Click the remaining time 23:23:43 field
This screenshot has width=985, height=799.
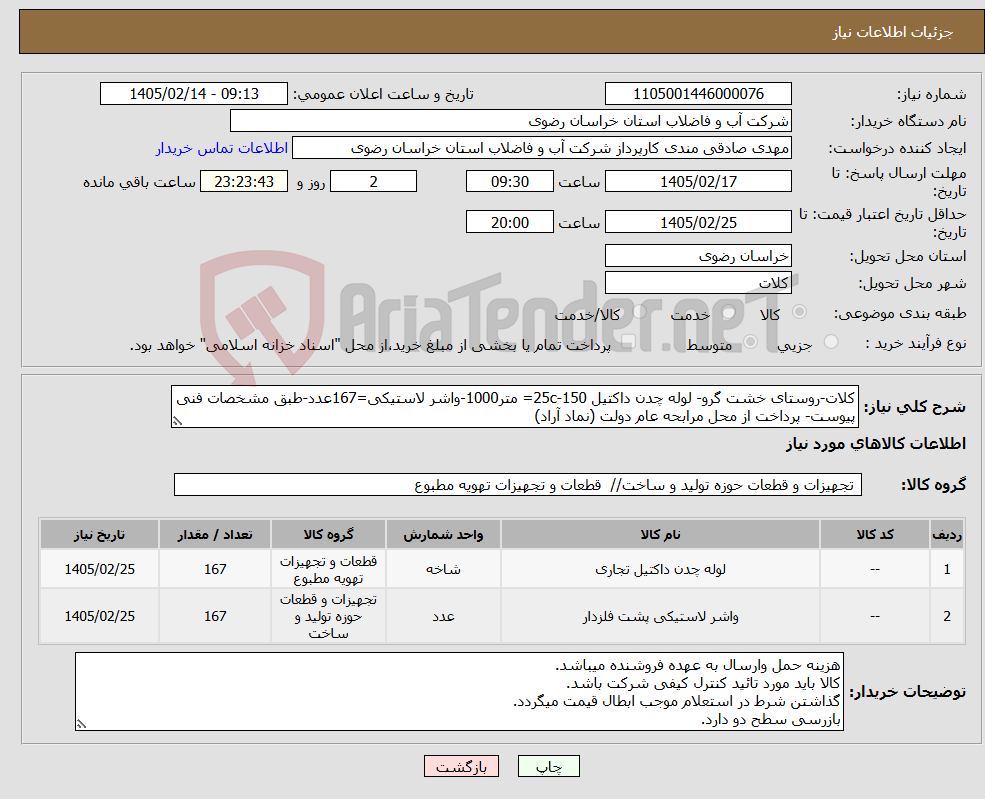point(244,182)
